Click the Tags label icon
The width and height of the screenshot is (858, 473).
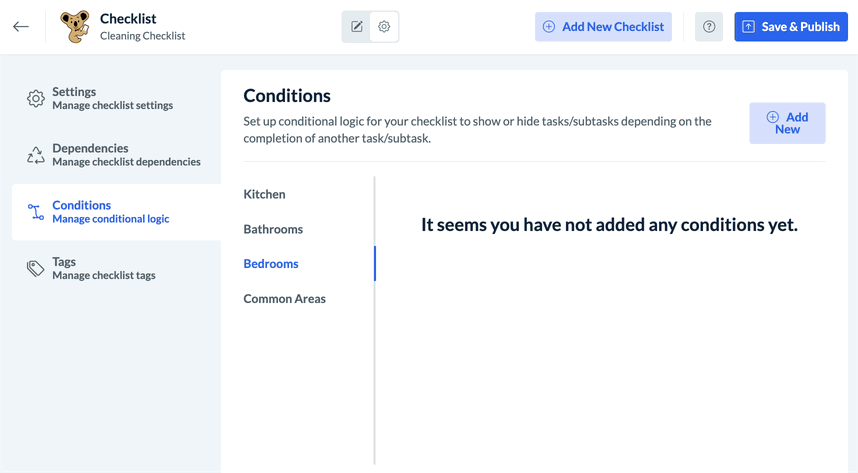[36, 268]
